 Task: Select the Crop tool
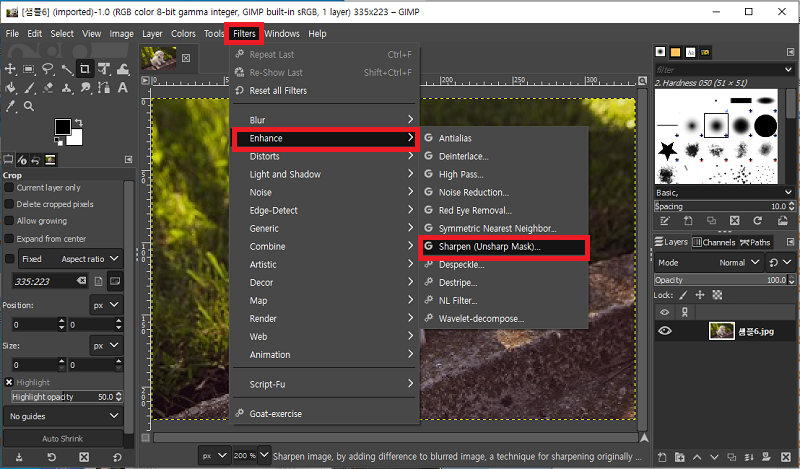tap(85, 68)
